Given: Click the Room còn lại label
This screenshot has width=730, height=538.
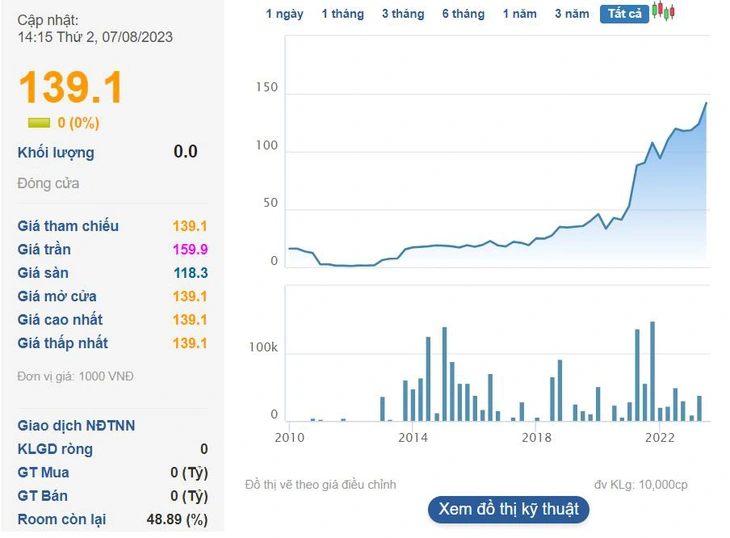Looking at the screenshot, I should pyautogui.click(x=61, y=519).
